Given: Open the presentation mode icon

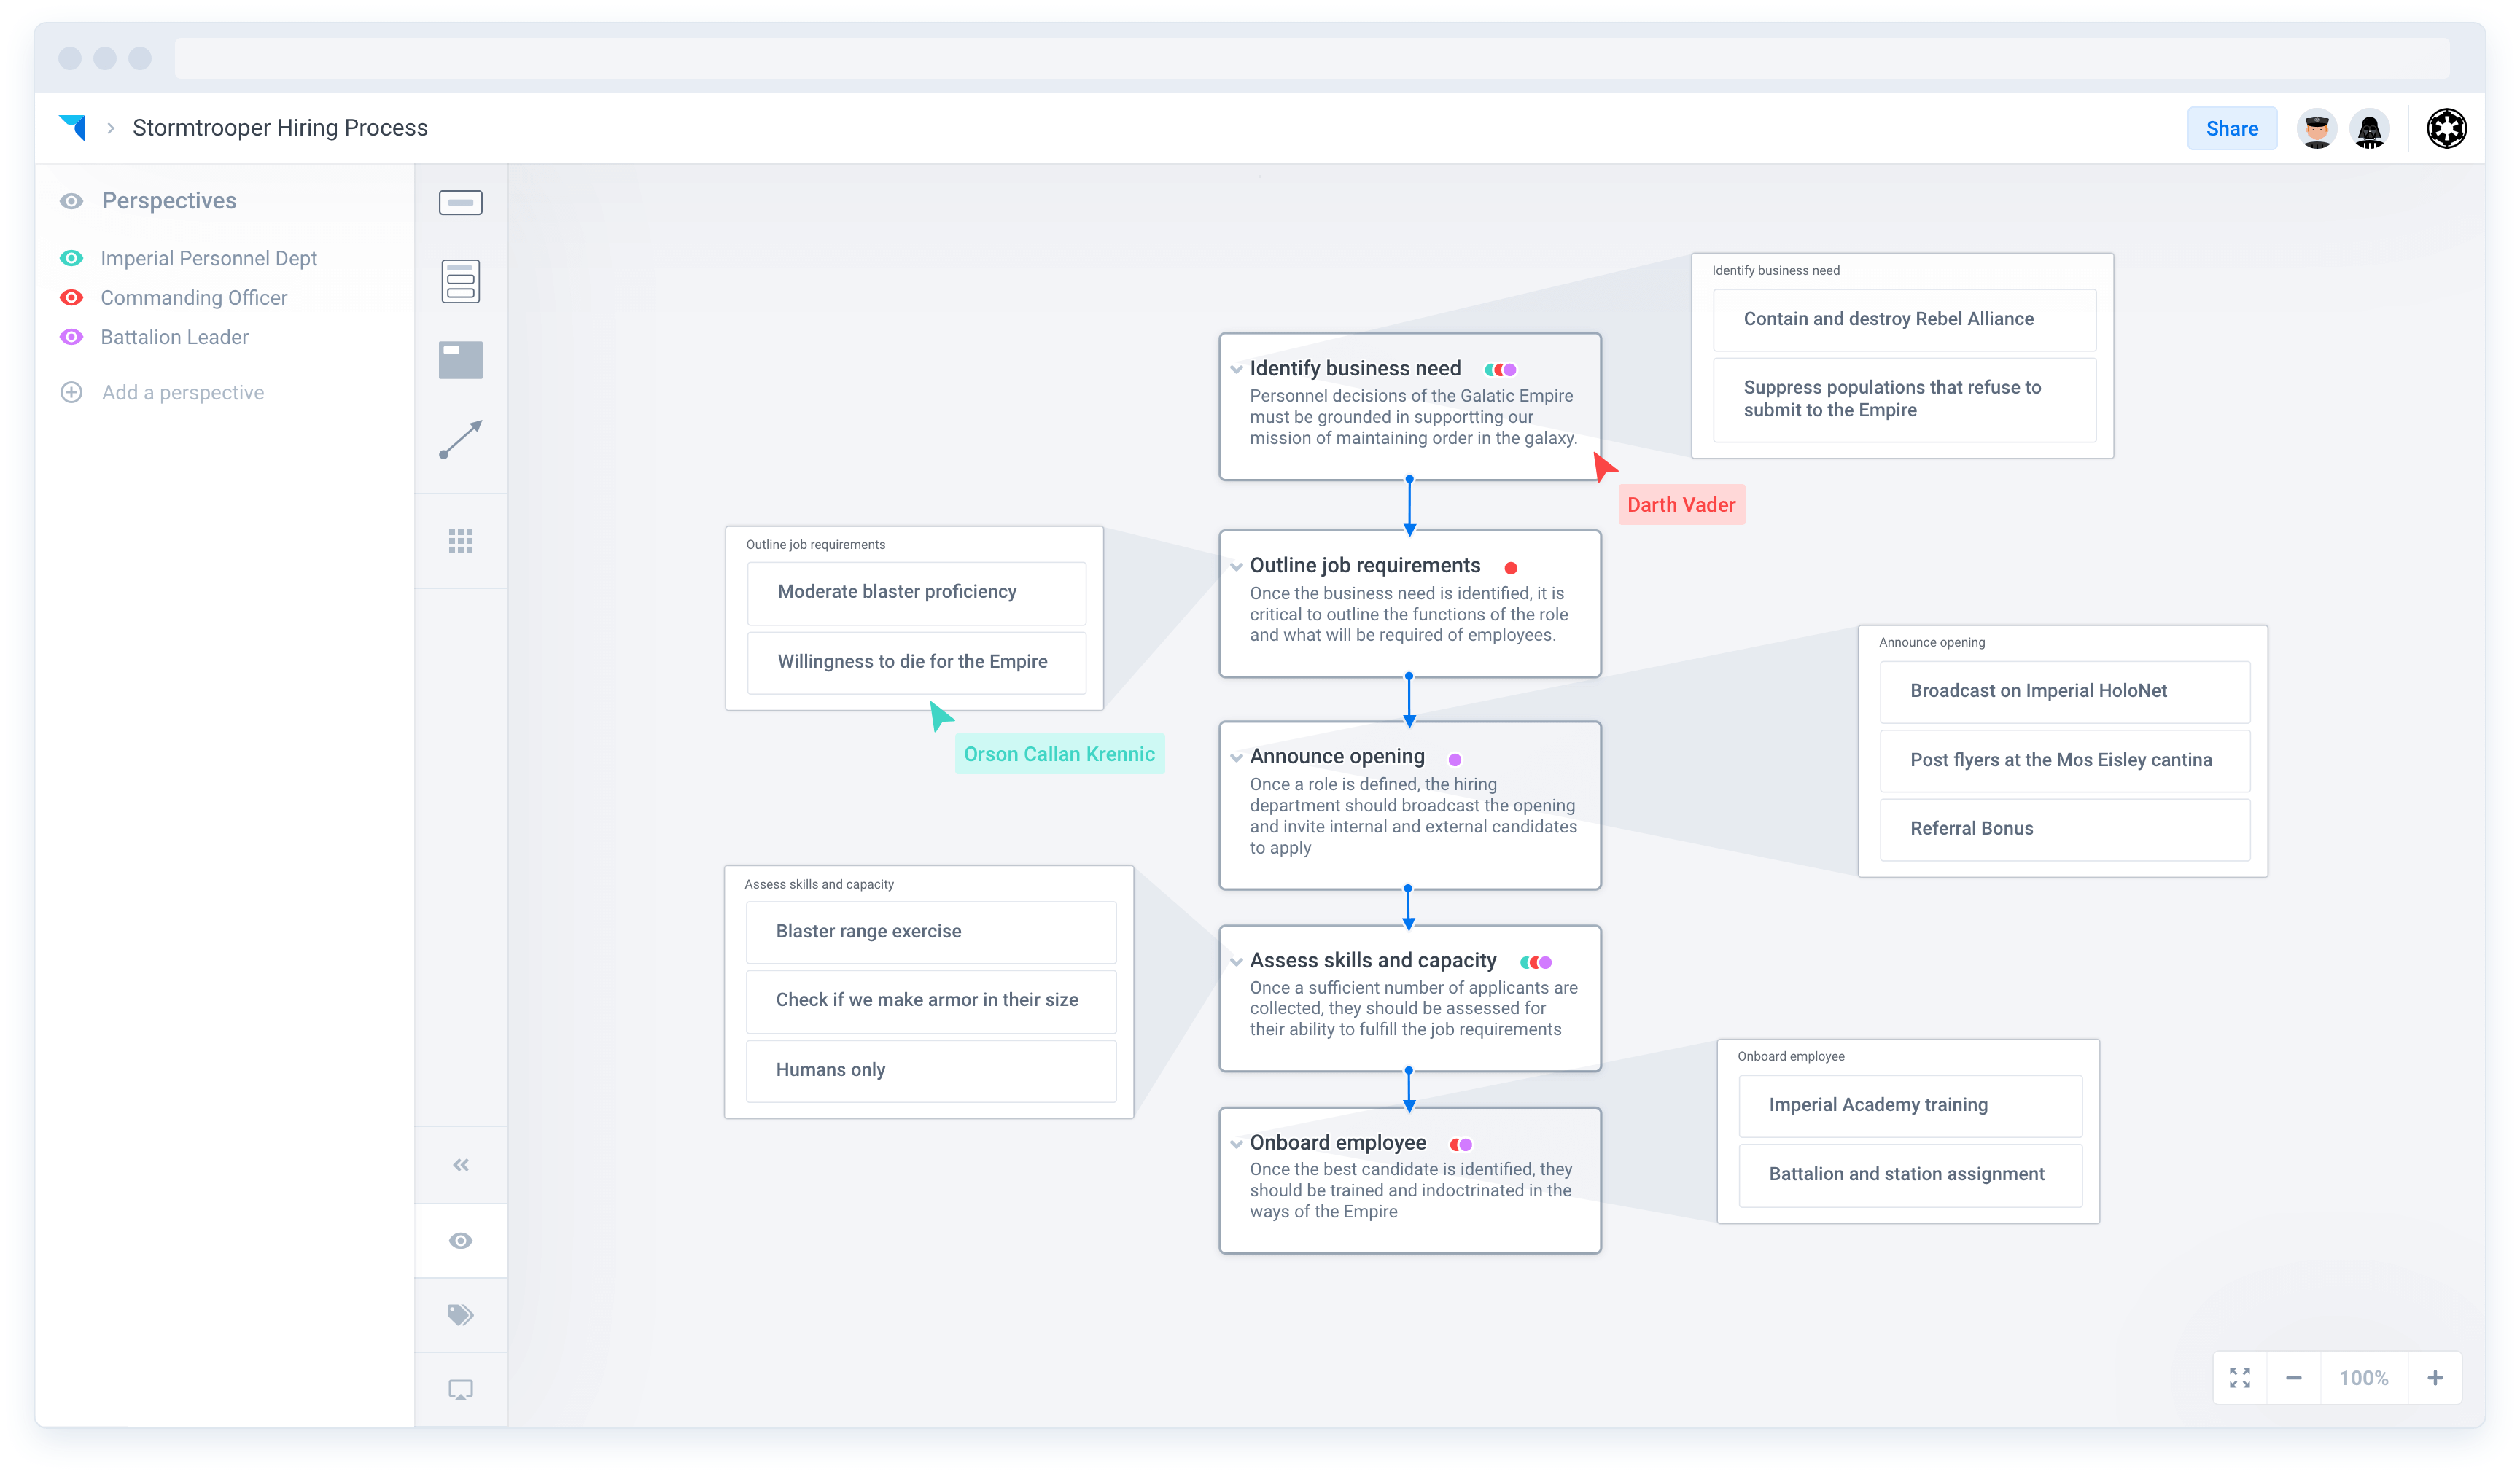Looking at the screenshot, I should click(460, 1390).
